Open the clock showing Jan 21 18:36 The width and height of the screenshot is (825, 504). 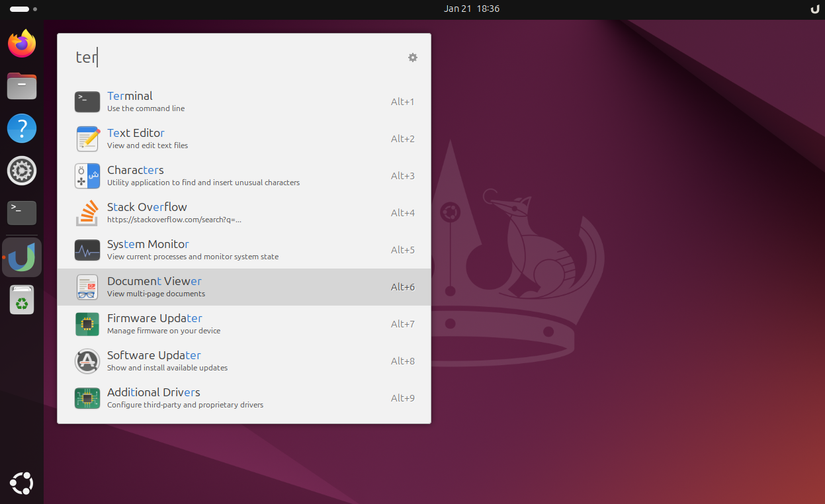471,9
